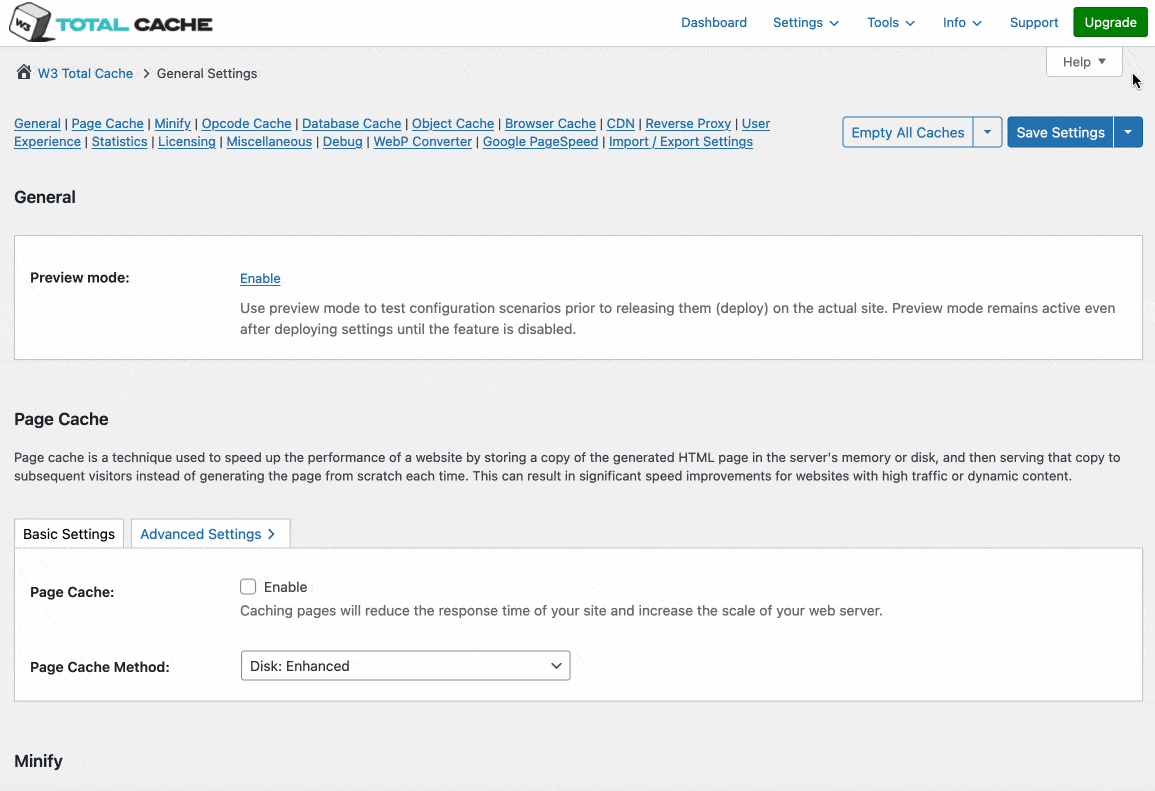Click the home icon in breadcrumb
The image size is (1155, 791).
coord(24,71)
